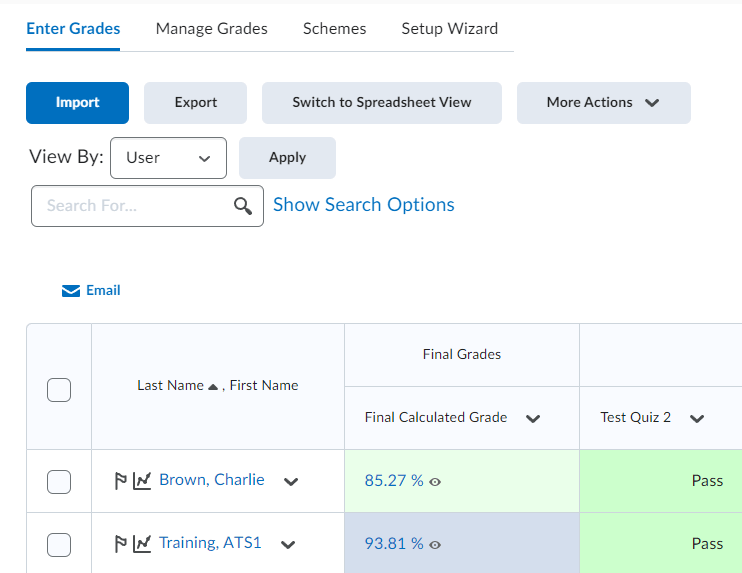The width and height of the screenshot is (742, 573).
Task: Open Training, ATS1 student link
Action: pyautogui.click(x=210, y=543)
